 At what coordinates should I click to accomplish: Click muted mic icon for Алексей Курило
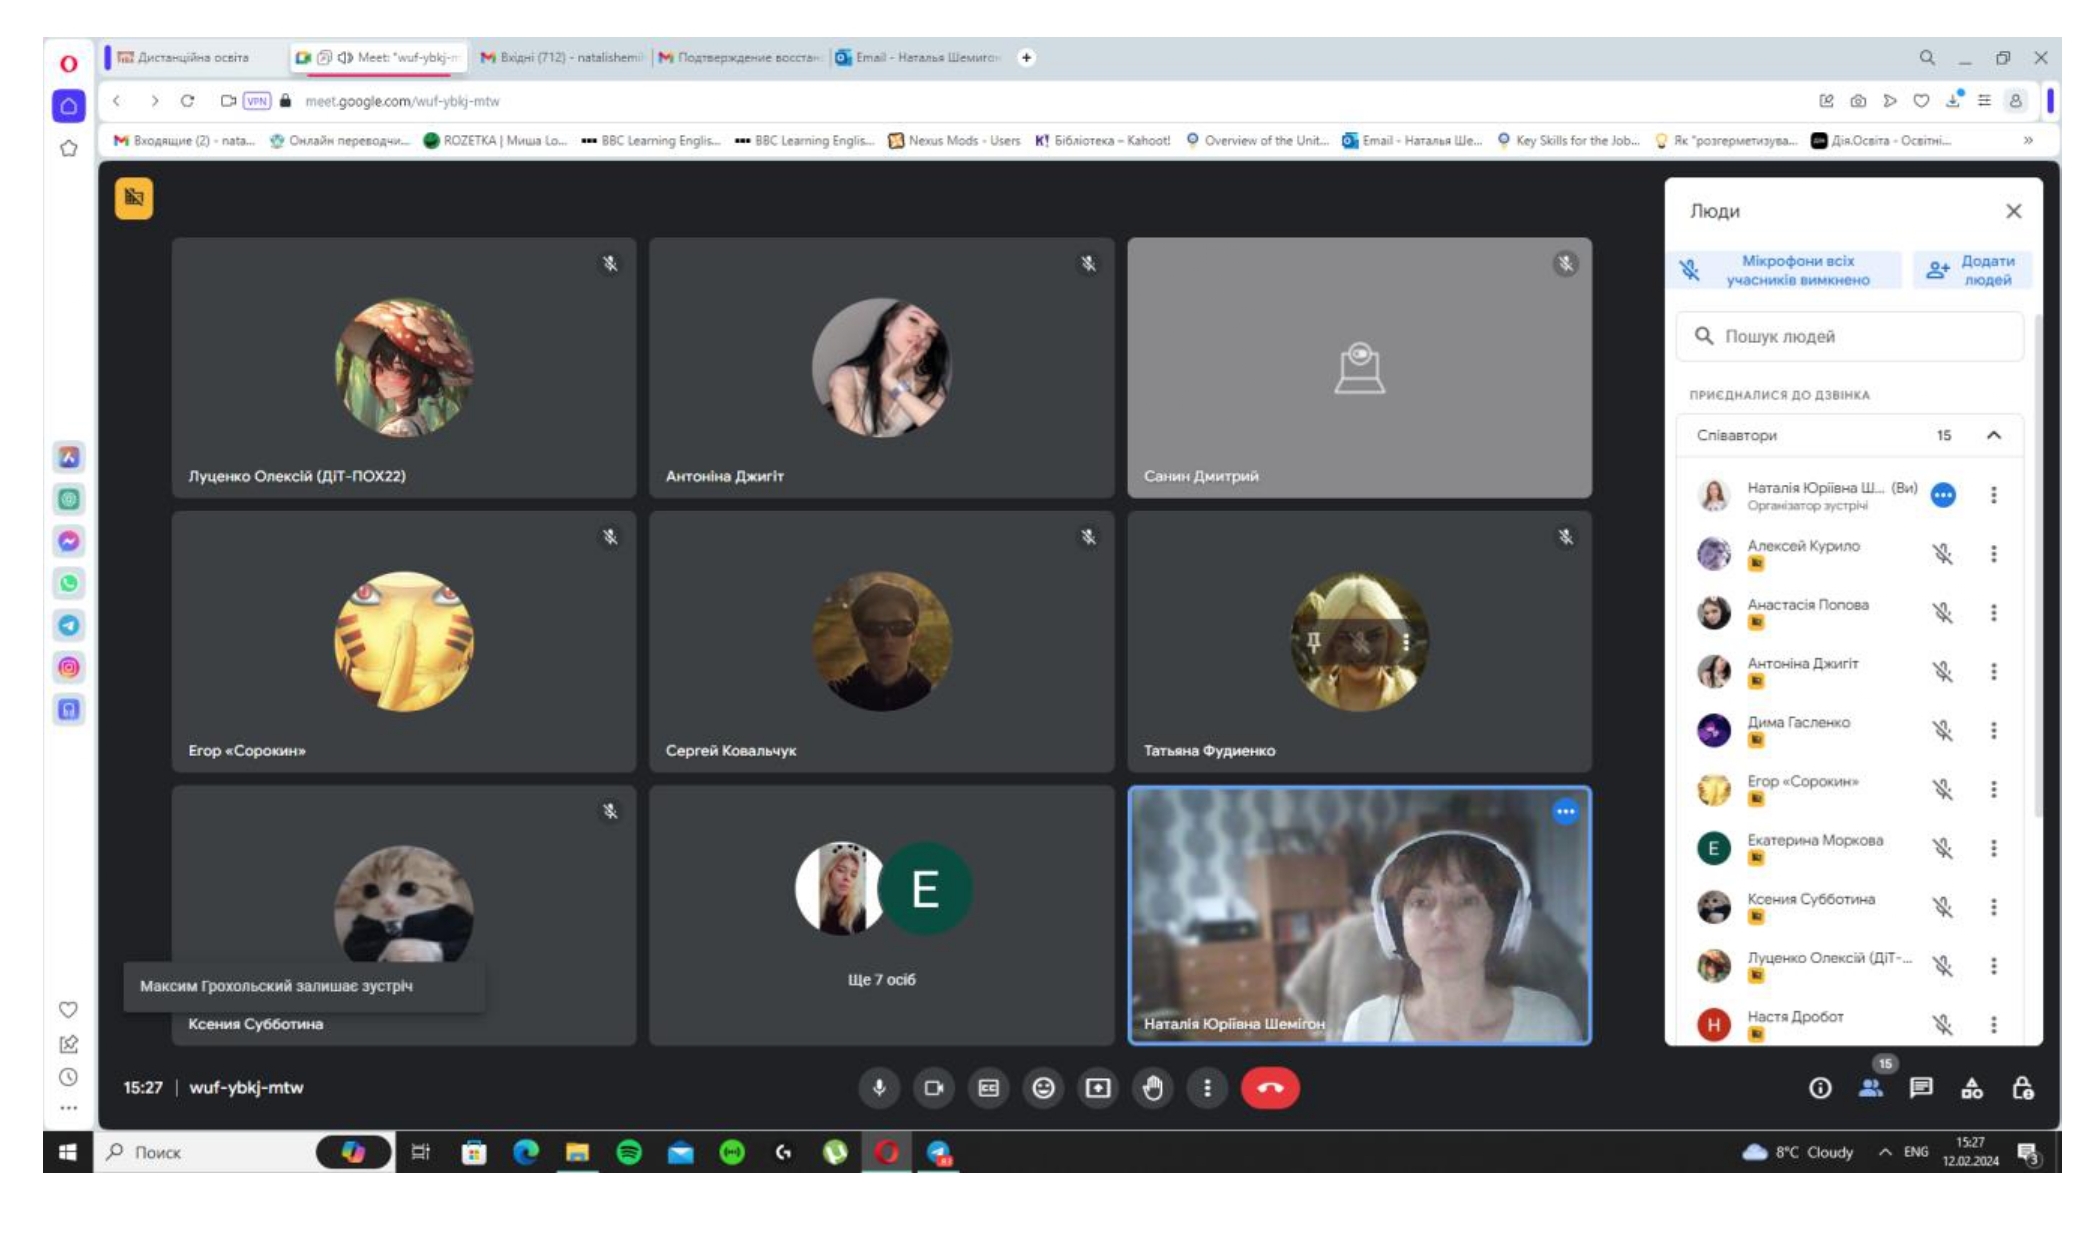coord(1943,554)
